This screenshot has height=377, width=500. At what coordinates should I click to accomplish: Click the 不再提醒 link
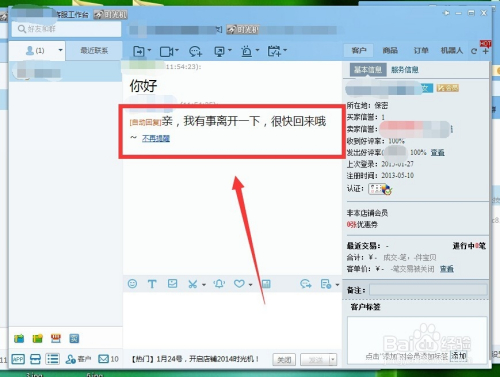(156, 138)
